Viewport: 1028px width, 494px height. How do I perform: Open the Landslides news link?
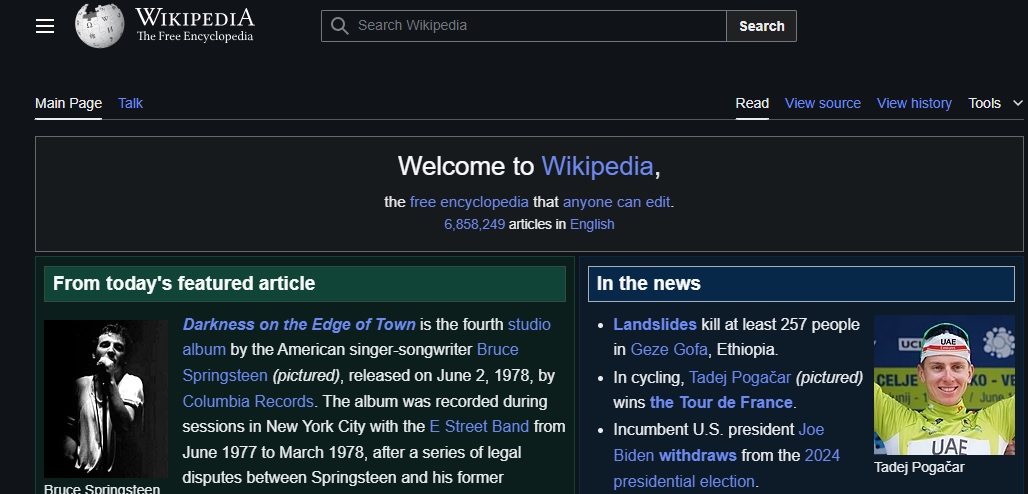(655, 324)
